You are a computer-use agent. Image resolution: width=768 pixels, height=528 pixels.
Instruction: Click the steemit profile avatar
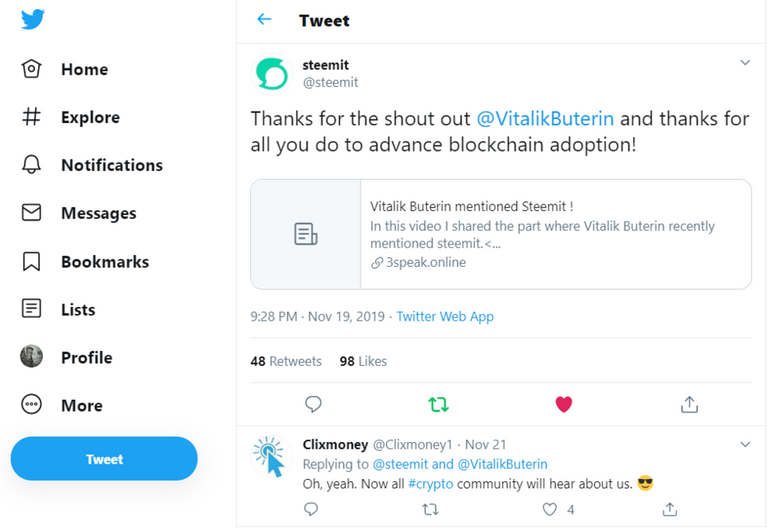[270, 73]
